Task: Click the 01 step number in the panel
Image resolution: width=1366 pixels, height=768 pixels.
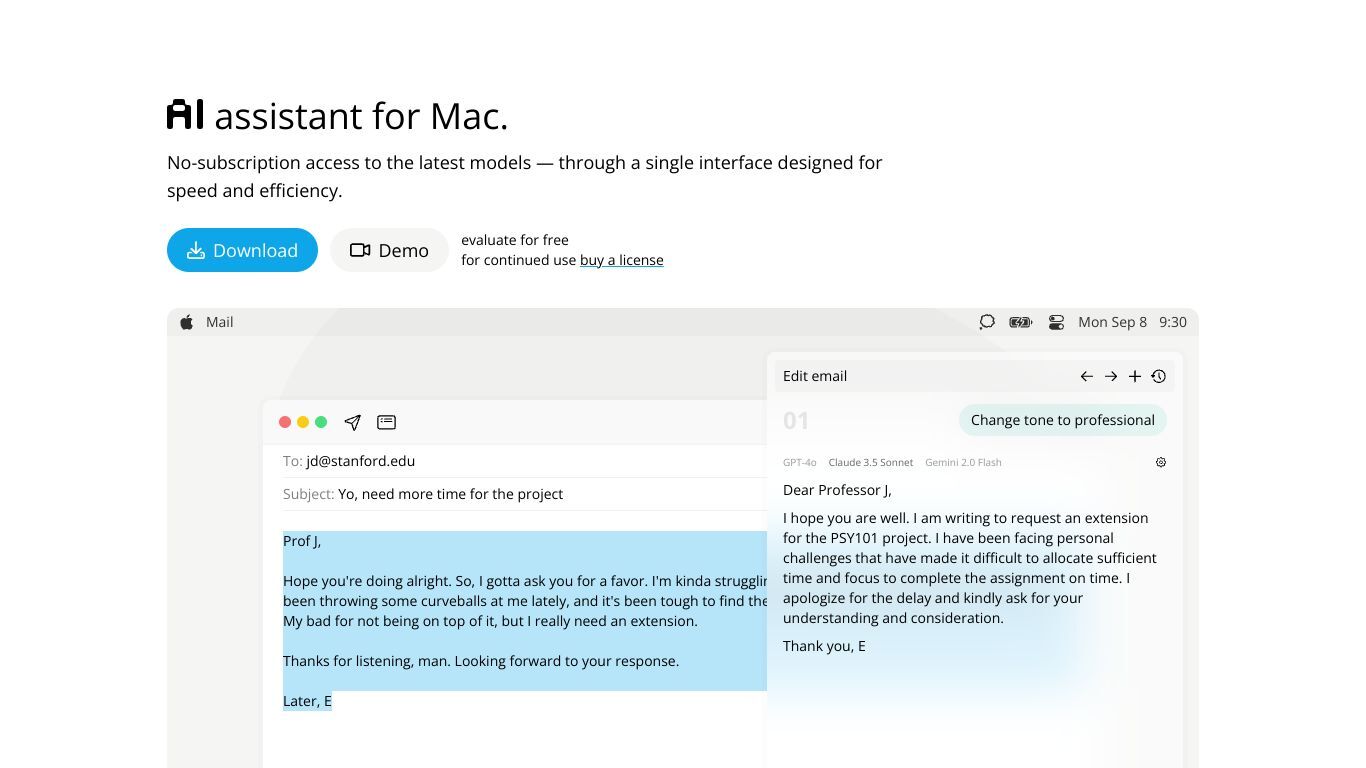Action: click(x=796, y=420)
